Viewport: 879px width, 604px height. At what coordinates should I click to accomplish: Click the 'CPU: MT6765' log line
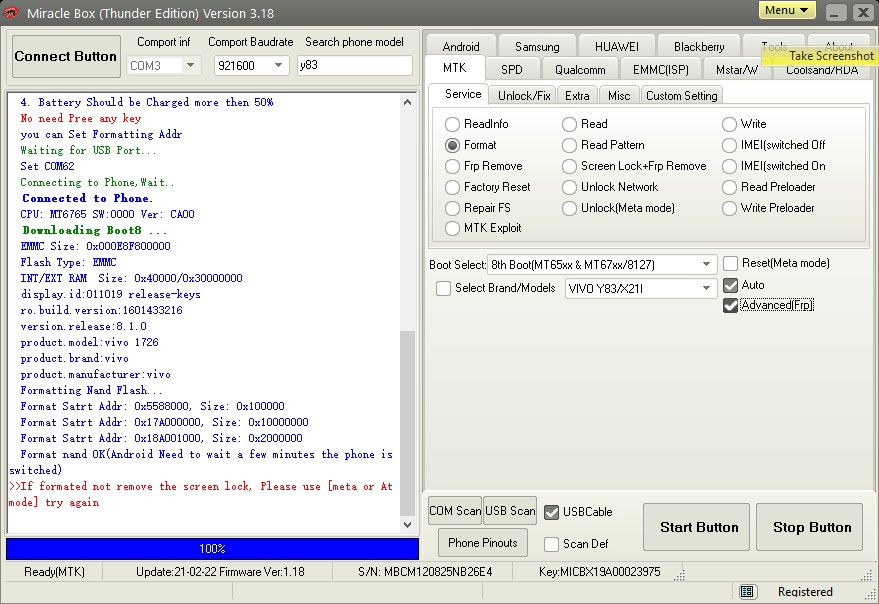click(x=107, y=214)
